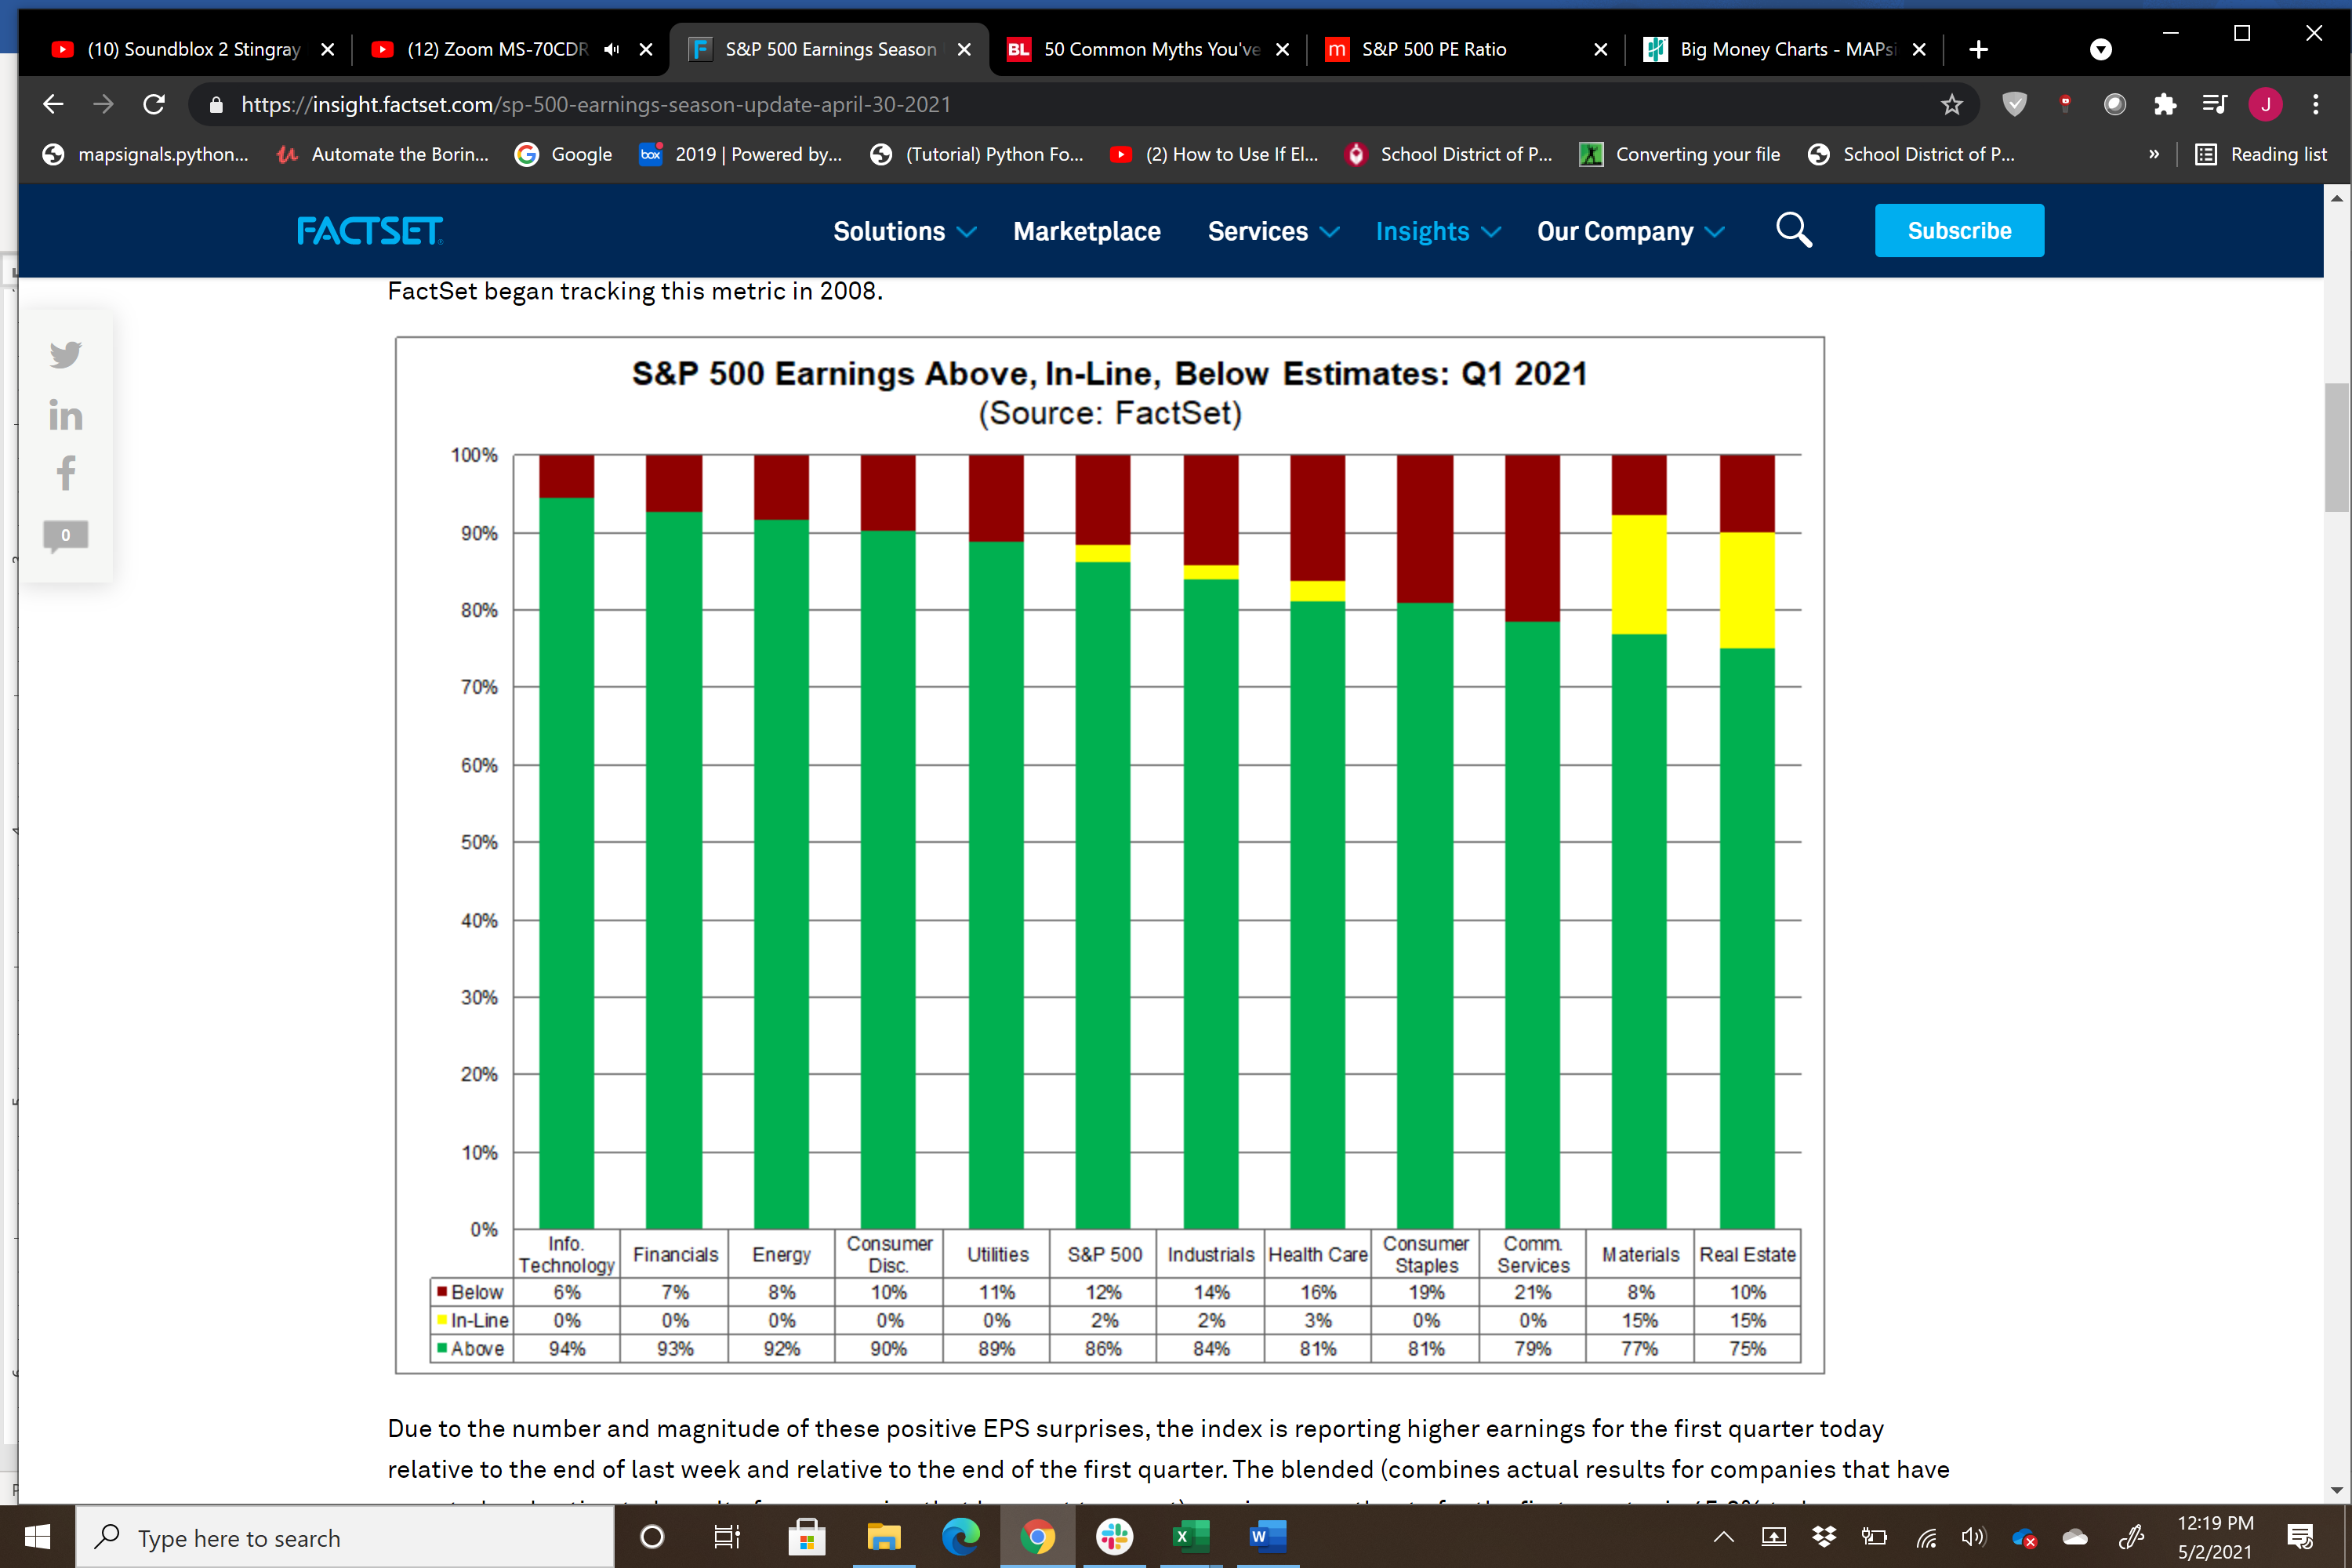2352x1568 pixels.
Task: Click the taskbar clock showing 12:19 PM
Action: [2215, 1537]
